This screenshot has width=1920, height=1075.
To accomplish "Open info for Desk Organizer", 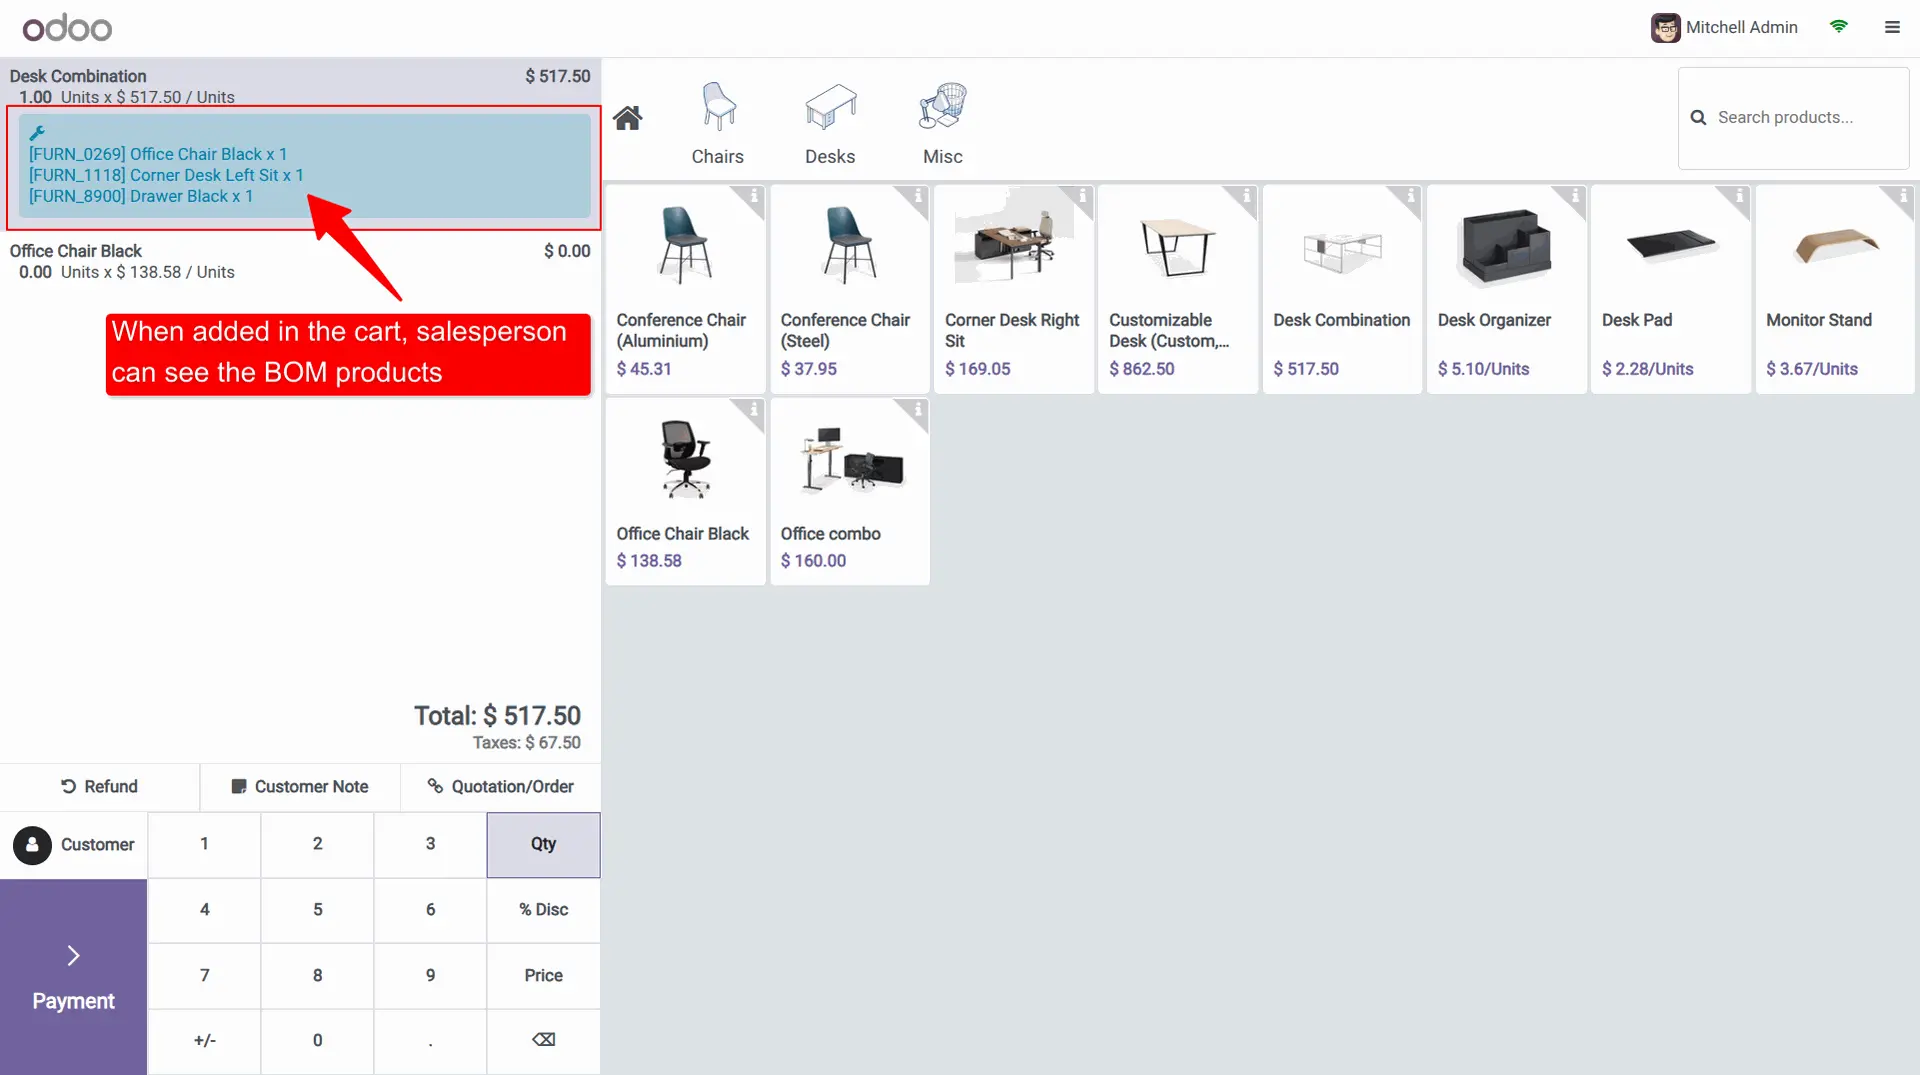I will tap(1574, 197).
